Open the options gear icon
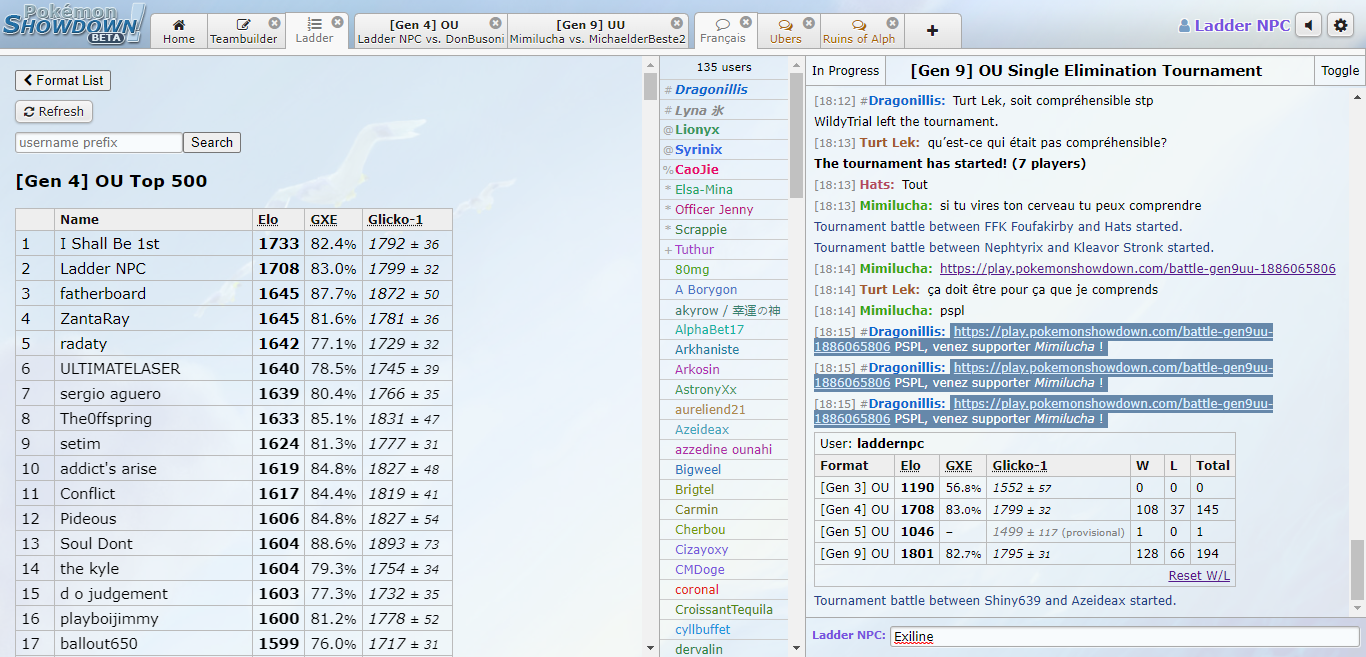 1341,26
